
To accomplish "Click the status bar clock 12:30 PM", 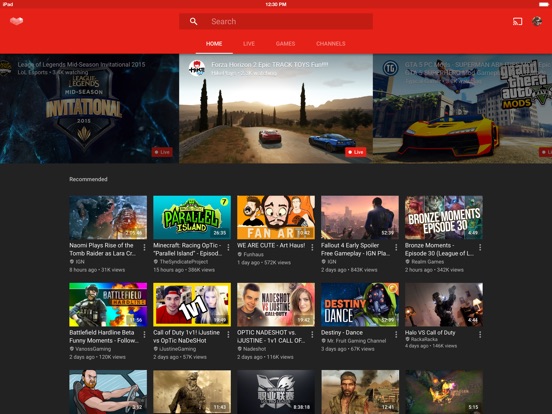I will 276,4.
